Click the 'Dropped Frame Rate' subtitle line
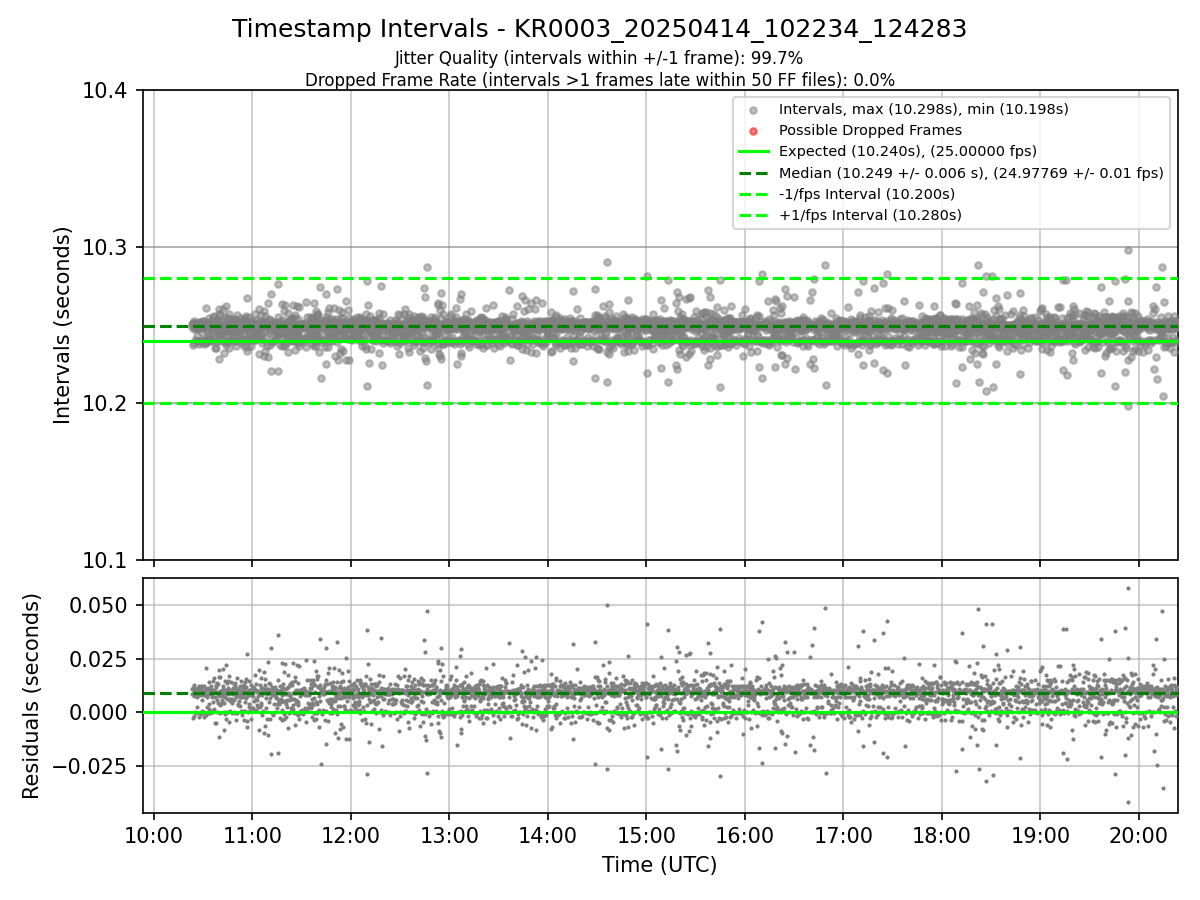This screenshot has width=1200, height=900. [x=599, y=80]
